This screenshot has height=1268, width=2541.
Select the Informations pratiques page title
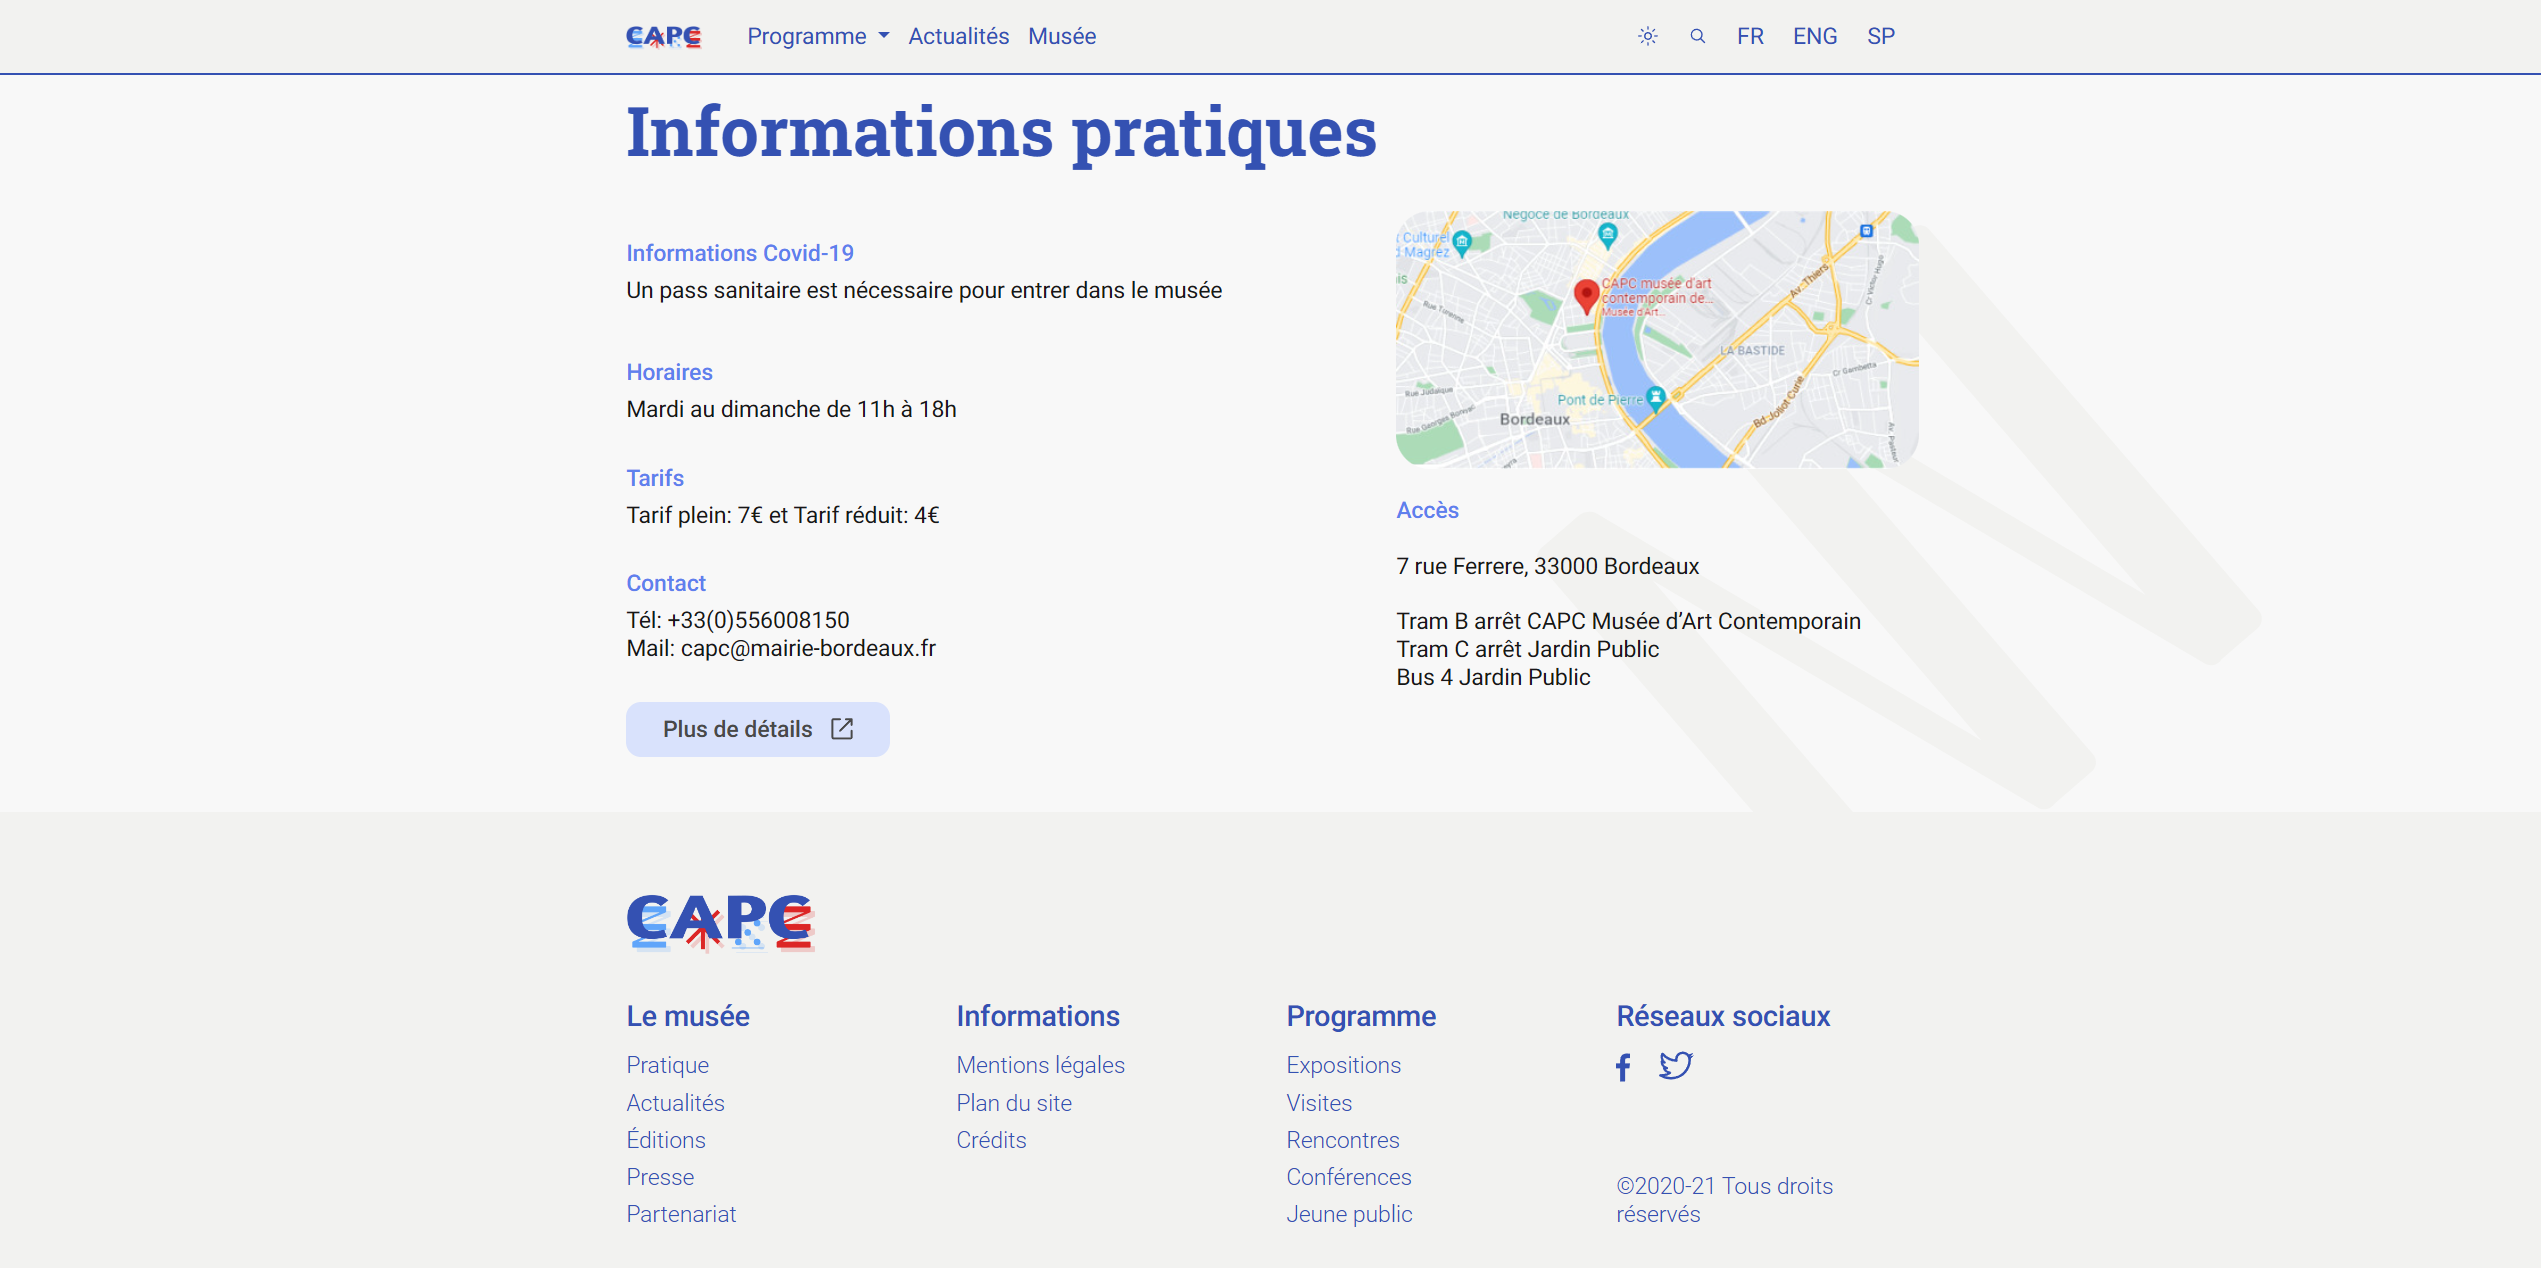[x=1001, y=133]
